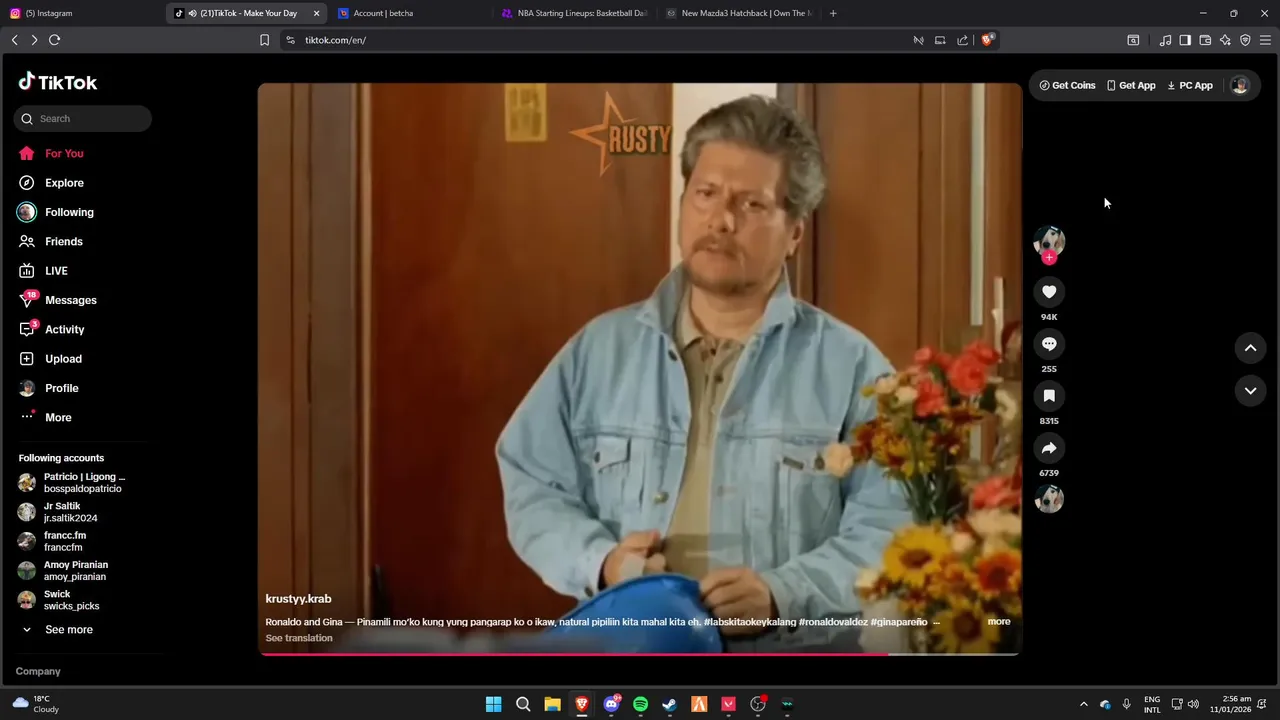
Task: Open a new browser tab
Action: pyautogui.click(x=833, y=13)
